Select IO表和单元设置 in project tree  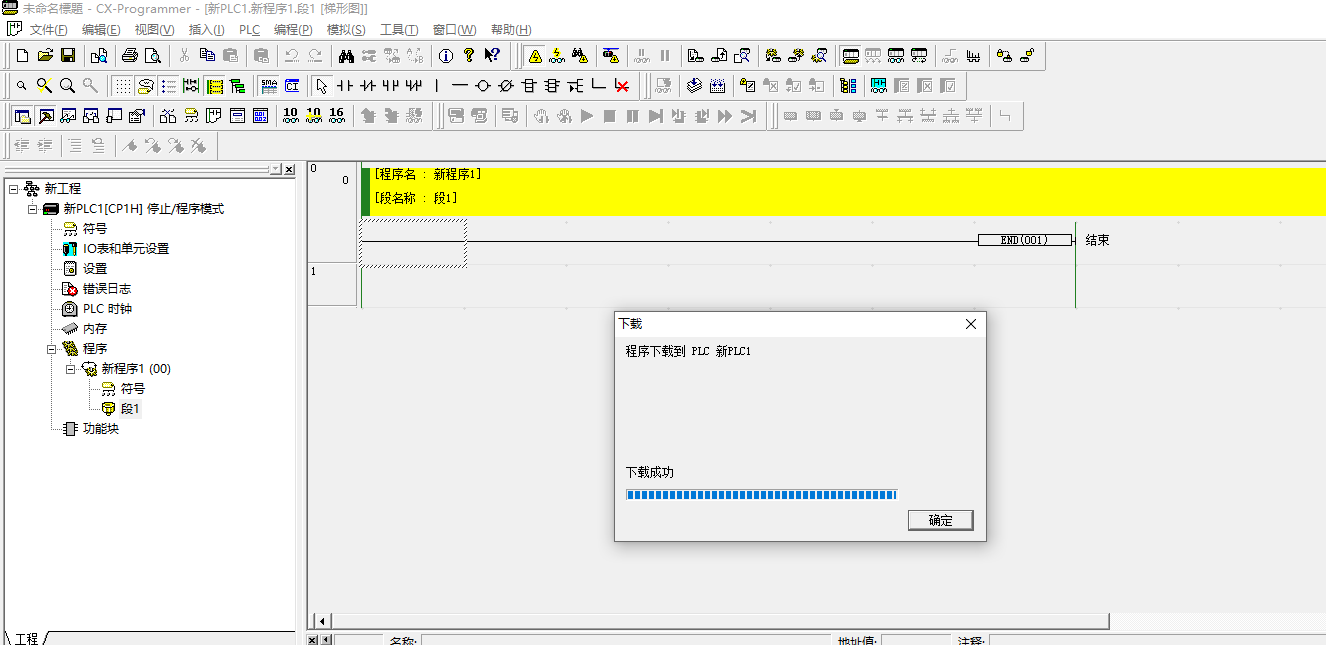coord(126,249)
